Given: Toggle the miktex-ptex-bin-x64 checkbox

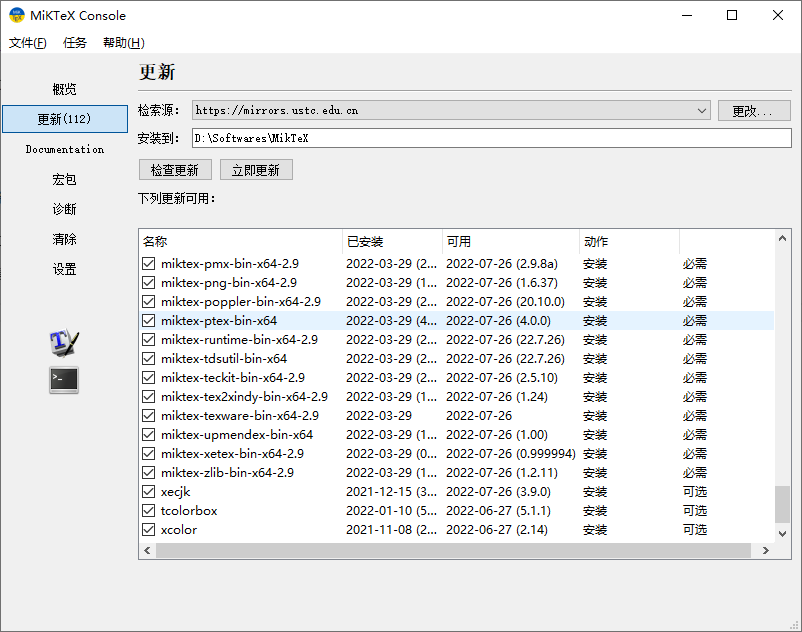Looking at the screenshot, I should click(x=148, y=321).
